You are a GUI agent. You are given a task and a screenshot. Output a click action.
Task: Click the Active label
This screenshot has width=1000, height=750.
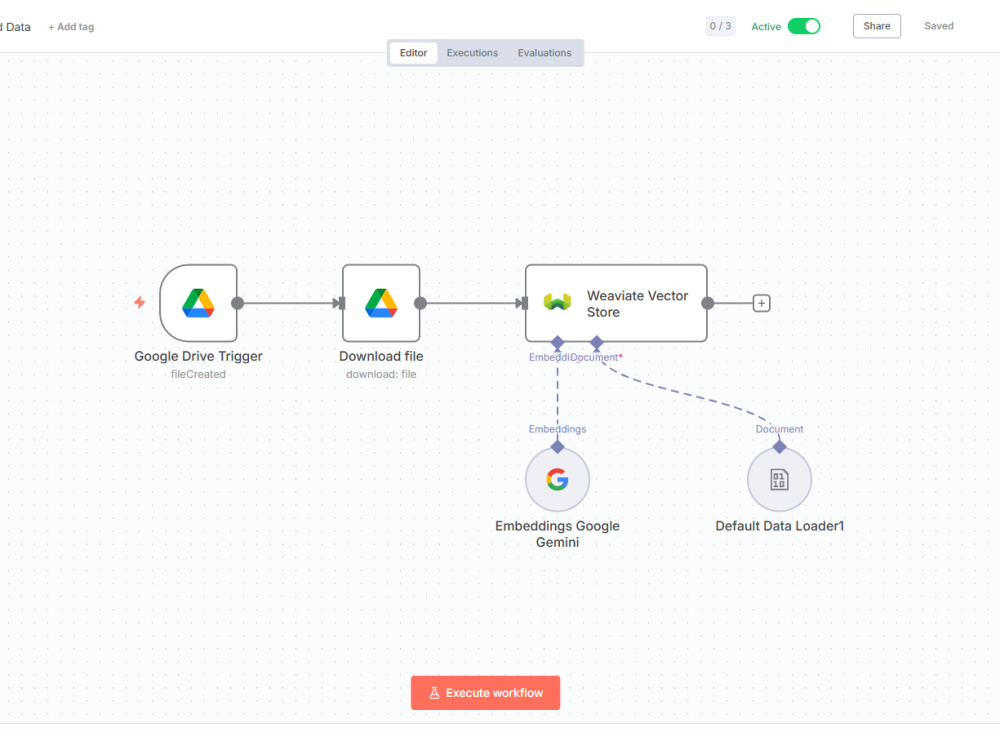[x=766, y=27]
